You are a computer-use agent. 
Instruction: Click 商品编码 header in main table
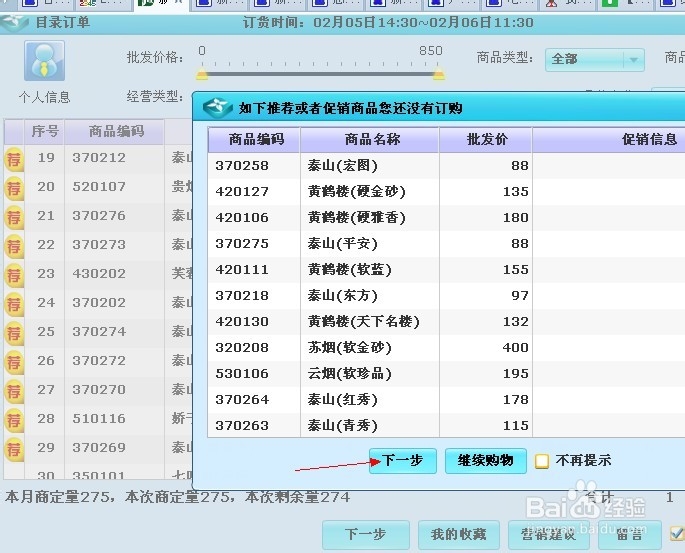(x=115, y=131)
